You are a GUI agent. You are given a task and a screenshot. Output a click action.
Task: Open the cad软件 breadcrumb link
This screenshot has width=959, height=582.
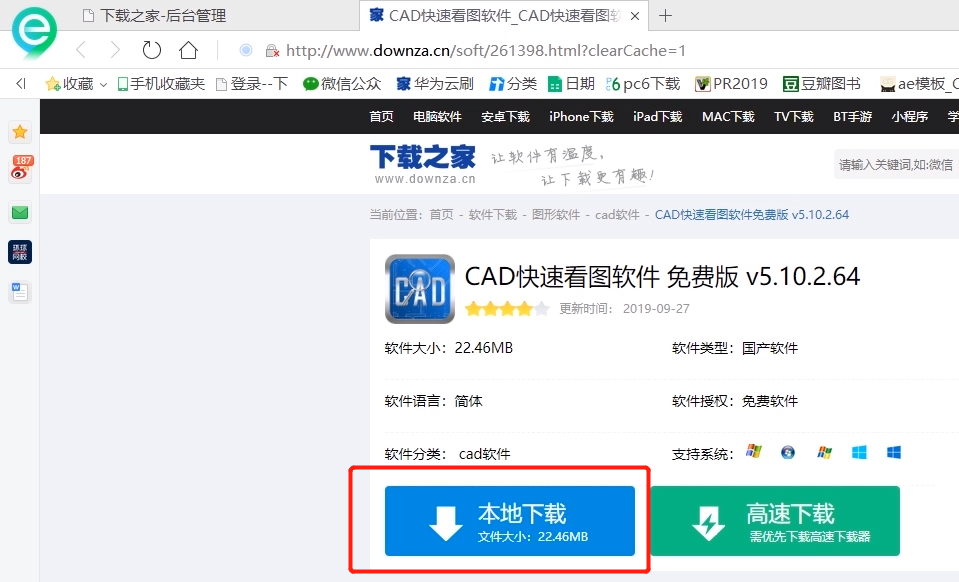pyautogui.click(x=616, y=213)
